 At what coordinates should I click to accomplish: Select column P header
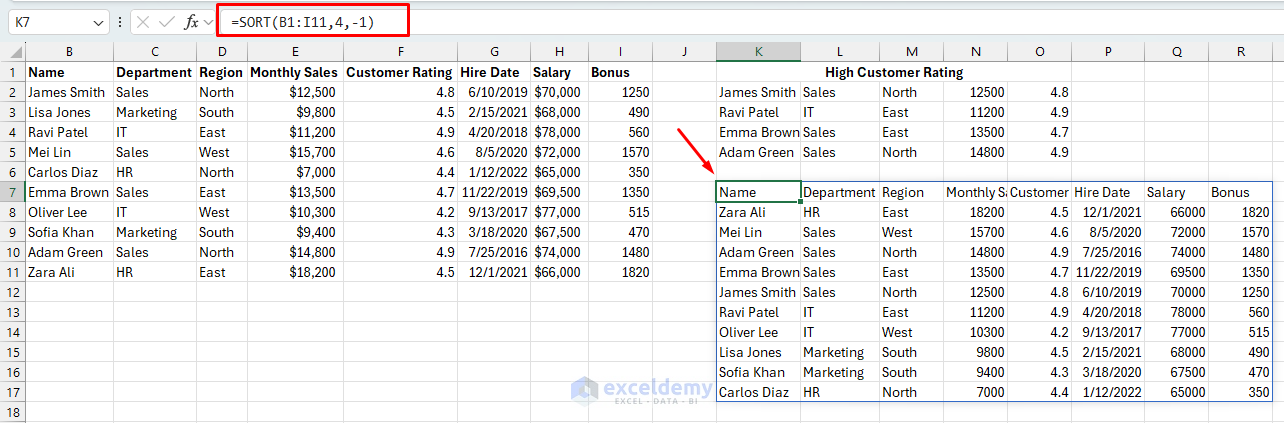tap(1108, 52)
